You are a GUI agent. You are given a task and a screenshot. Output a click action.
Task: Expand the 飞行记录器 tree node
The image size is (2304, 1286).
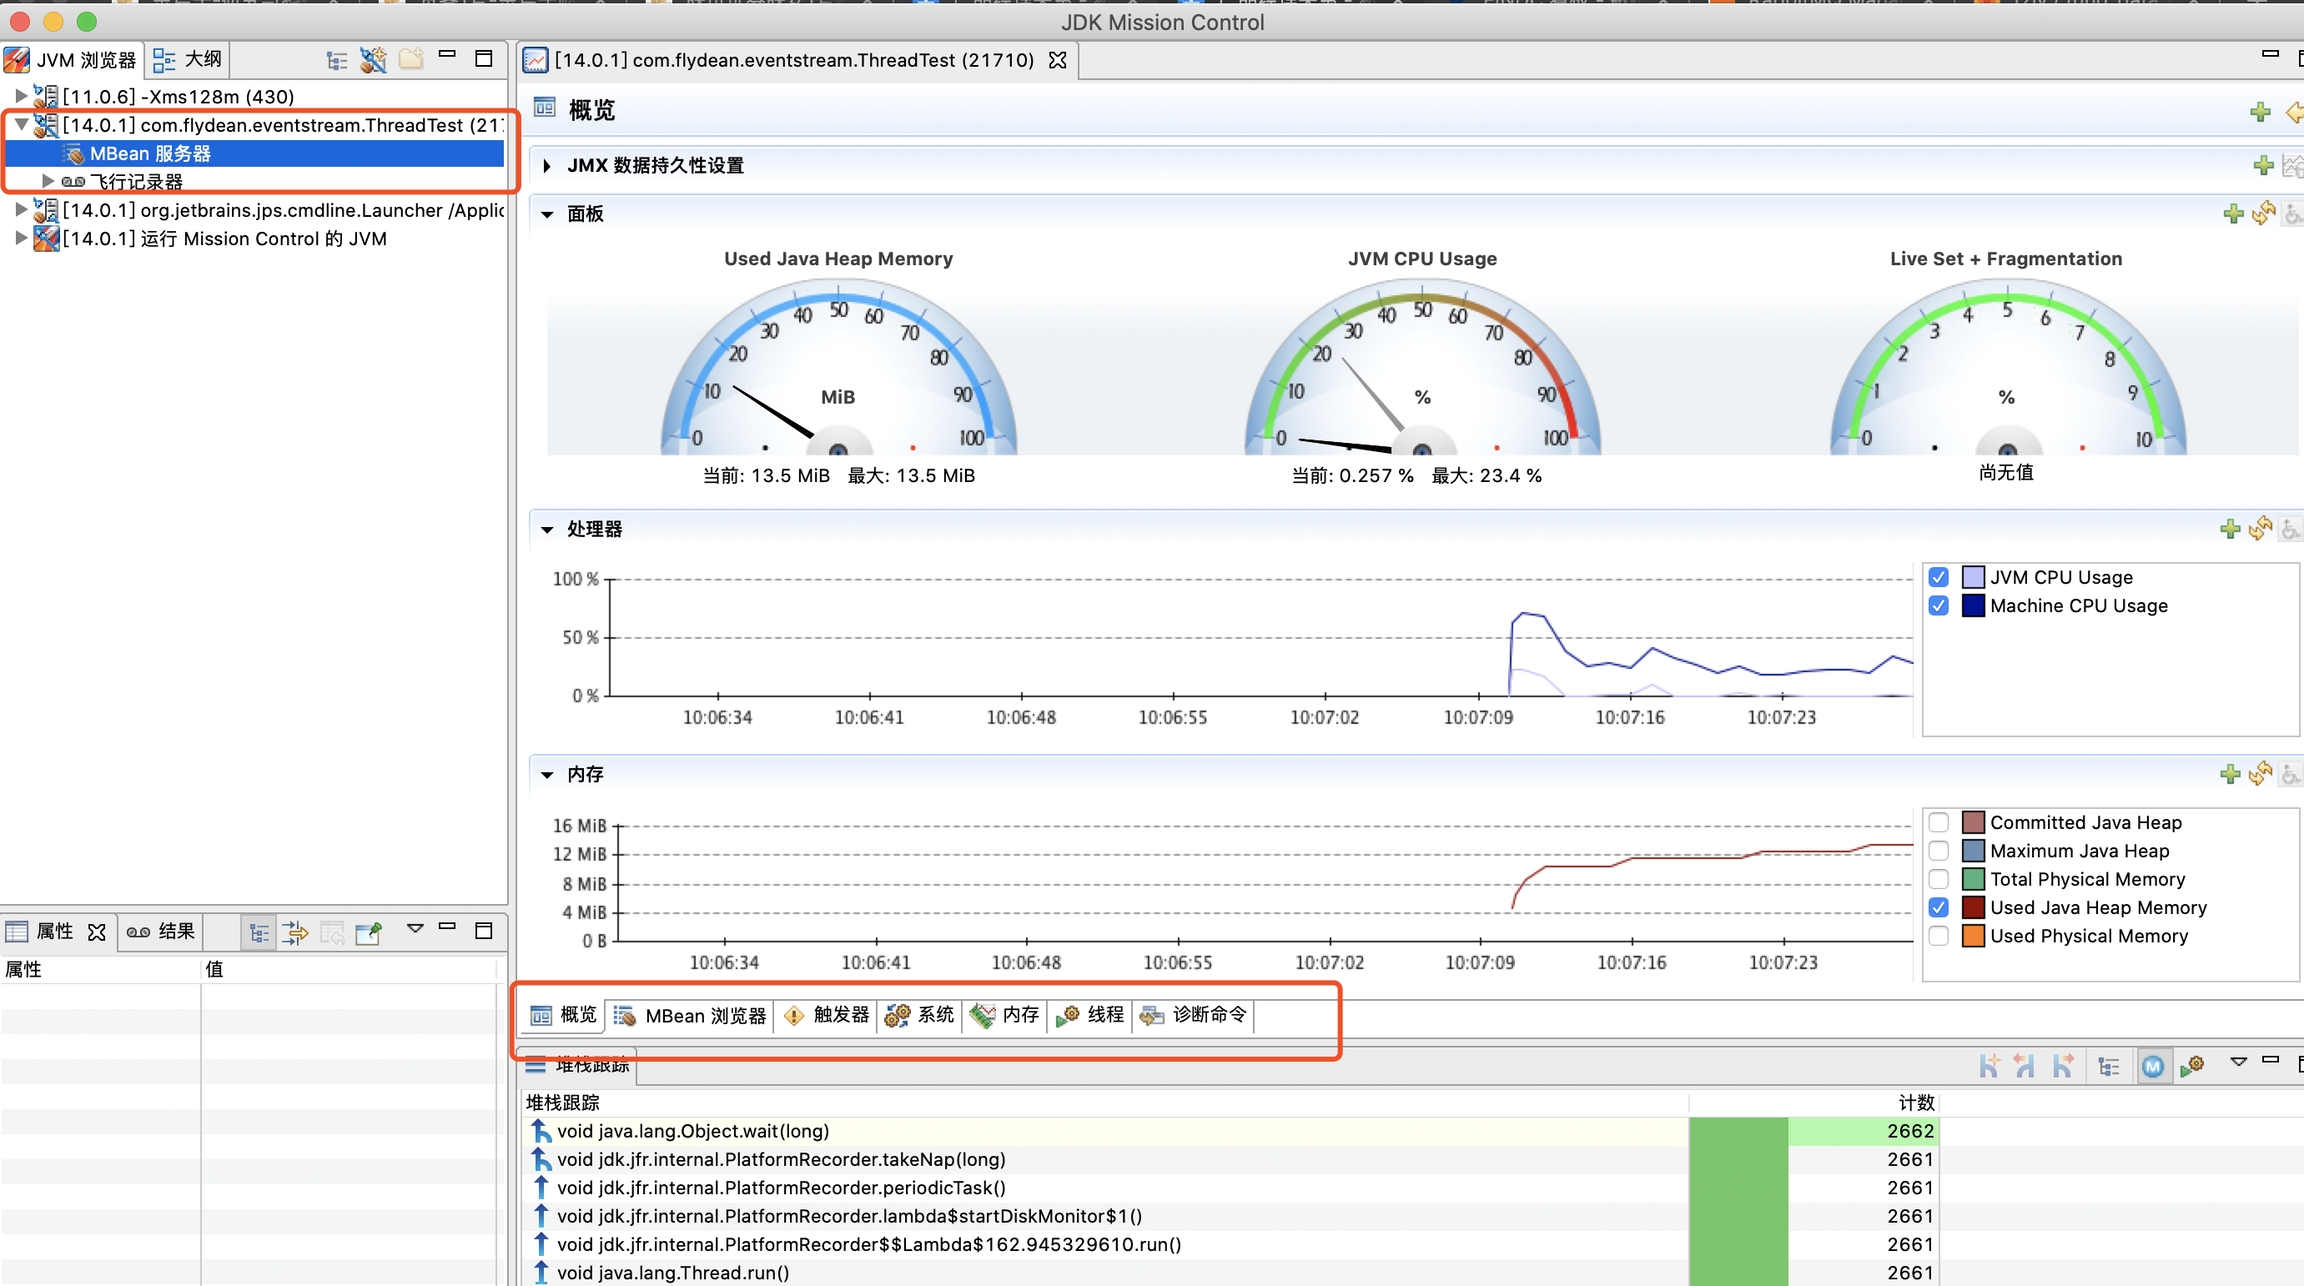(x=47, y=181)
